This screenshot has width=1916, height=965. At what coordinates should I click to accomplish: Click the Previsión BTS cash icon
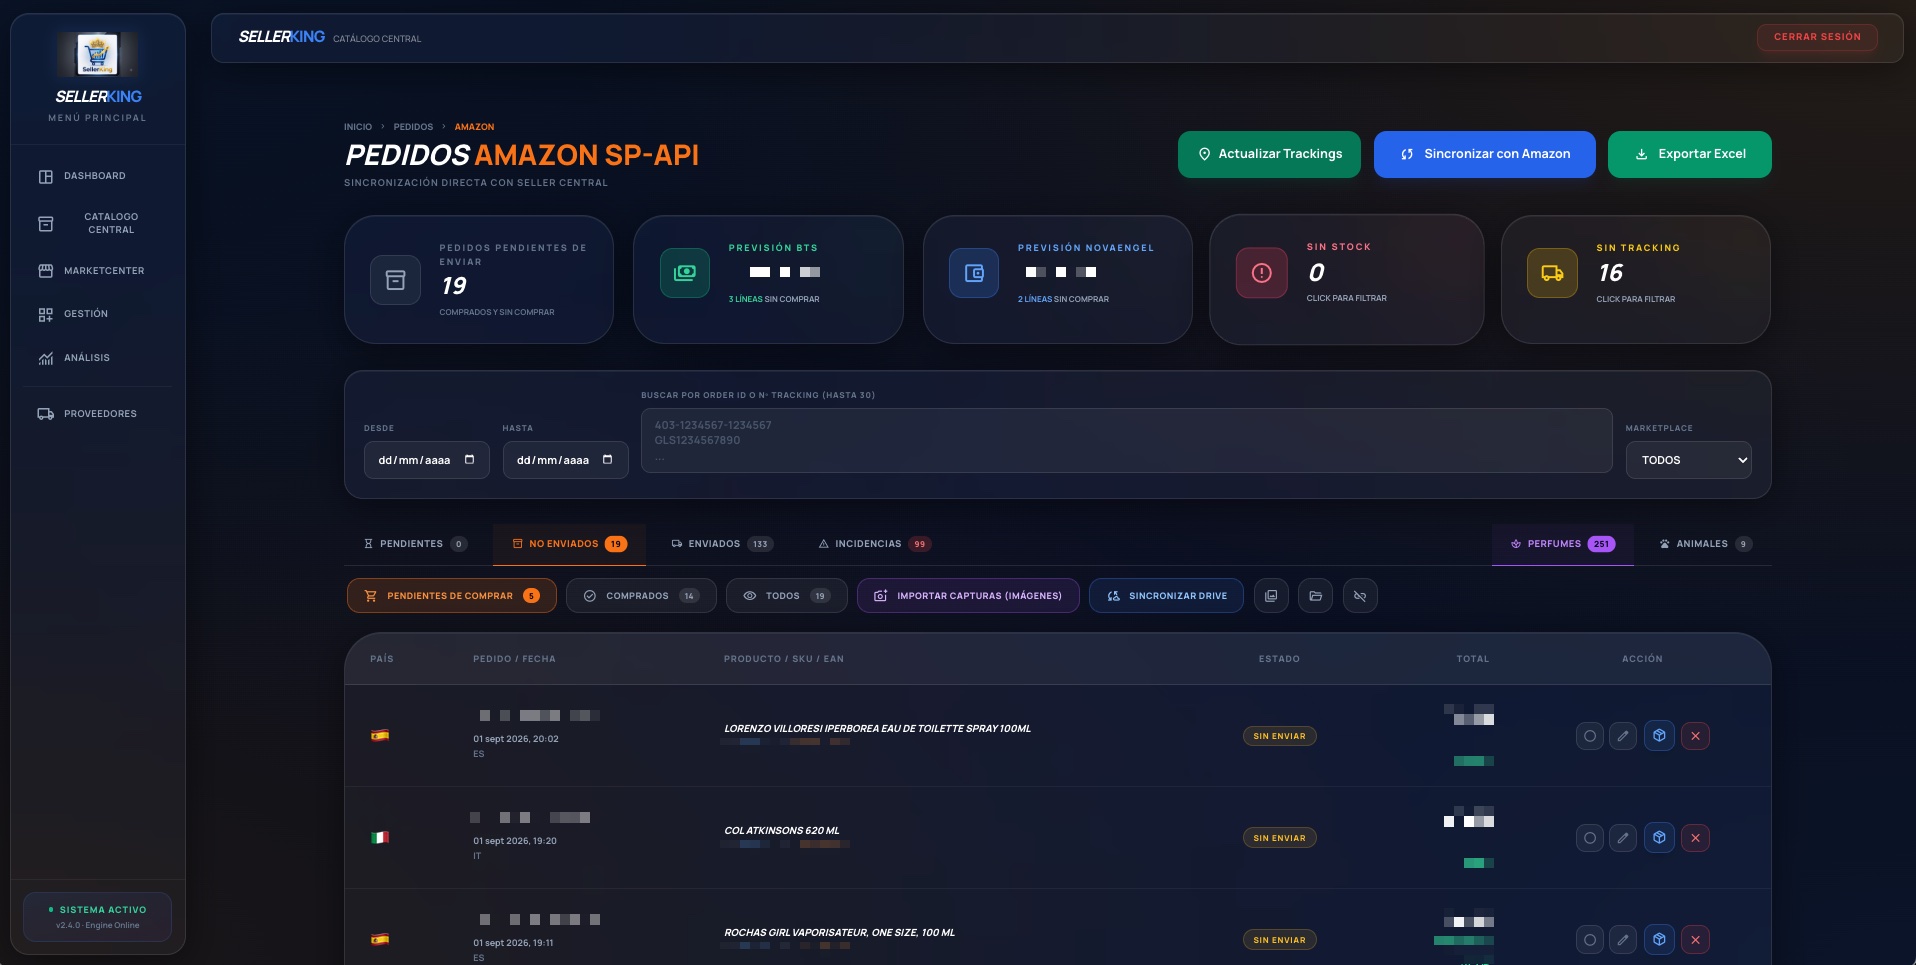[x=685, y=272]
